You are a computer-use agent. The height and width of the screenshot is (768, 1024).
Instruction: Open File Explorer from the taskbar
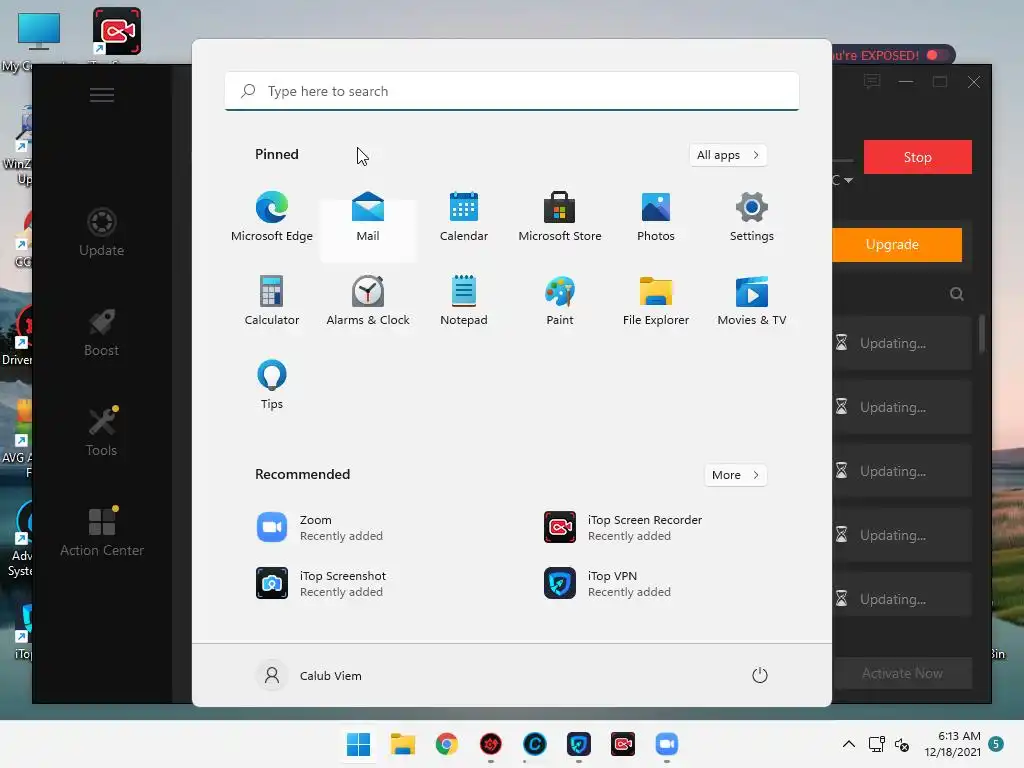coord(403,744)
